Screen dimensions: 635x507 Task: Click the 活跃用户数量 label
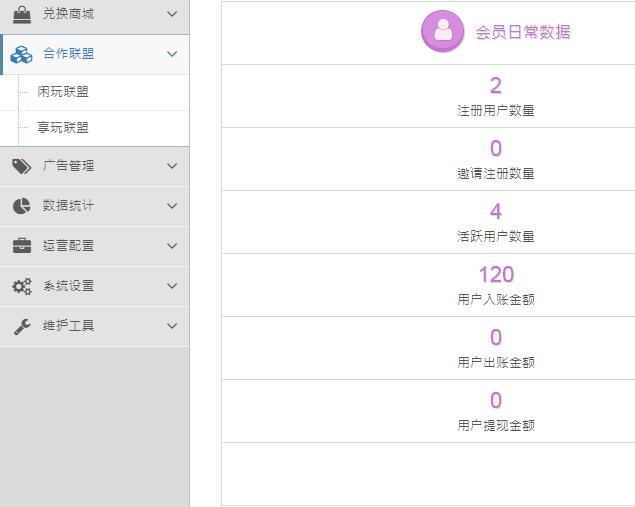(x=496, y=236)
